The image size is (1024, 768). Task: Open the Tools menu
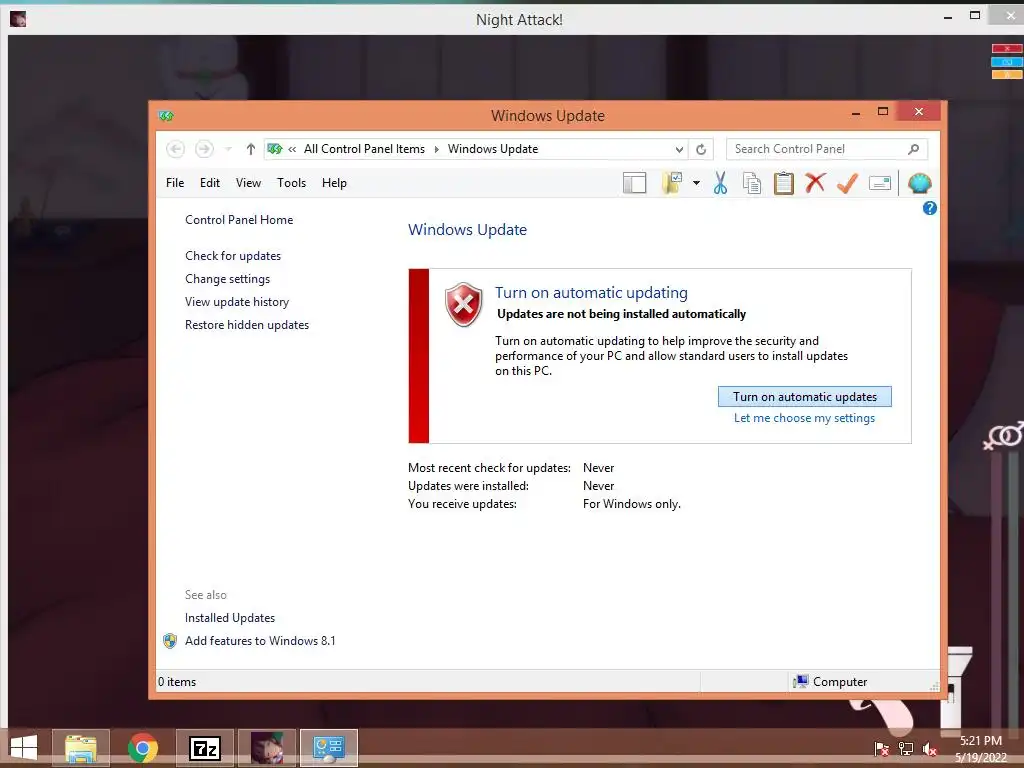(x=291, y=183)
